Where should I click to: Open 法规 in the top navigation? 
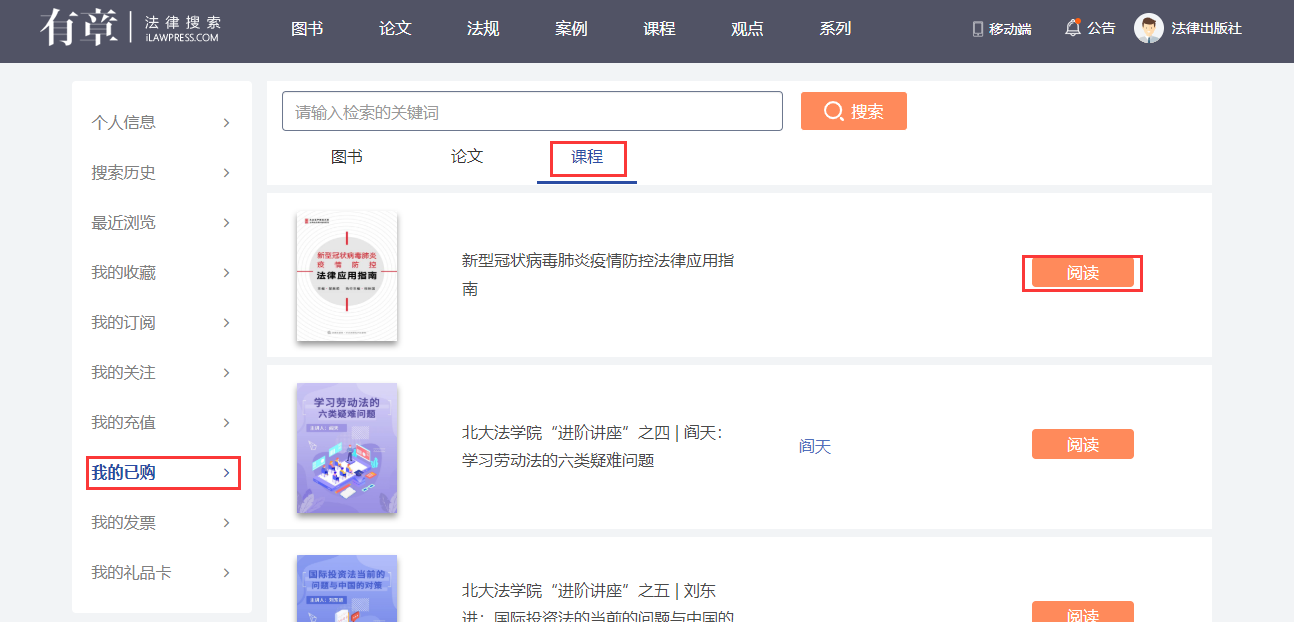click(x=483, y=29)
